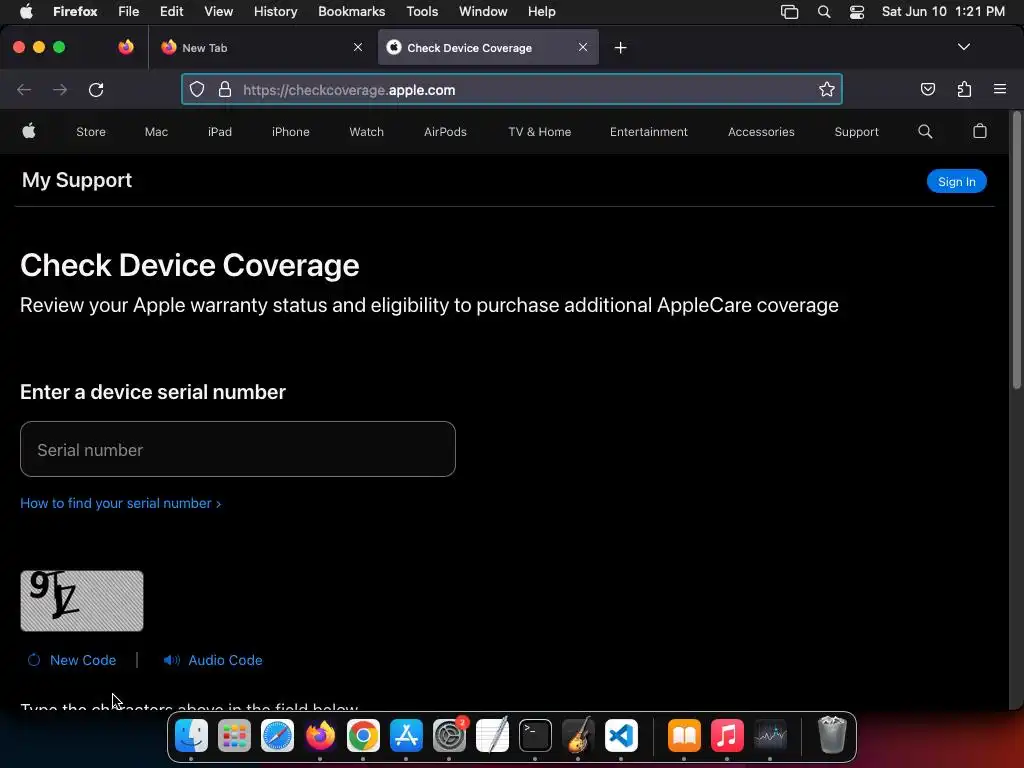
Task: Launch Safari from the Dock
Action: [x=277, y=735]
